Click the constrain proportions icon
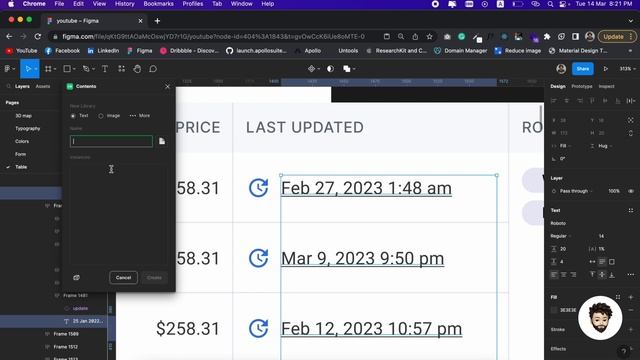Image resolution: width=640 pixels, height=360 pixels. click(x=631, y=133)
